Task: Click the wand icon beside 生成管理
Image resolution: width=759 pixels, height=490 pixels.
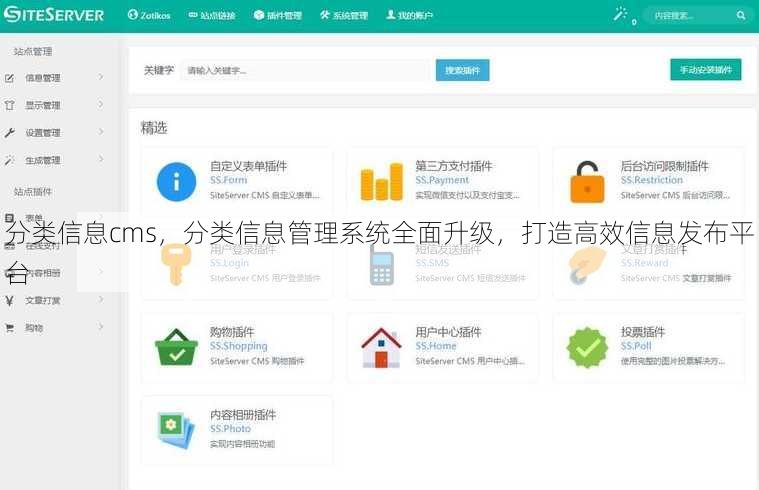Action: pyautogui.click(x=9, y=160)
